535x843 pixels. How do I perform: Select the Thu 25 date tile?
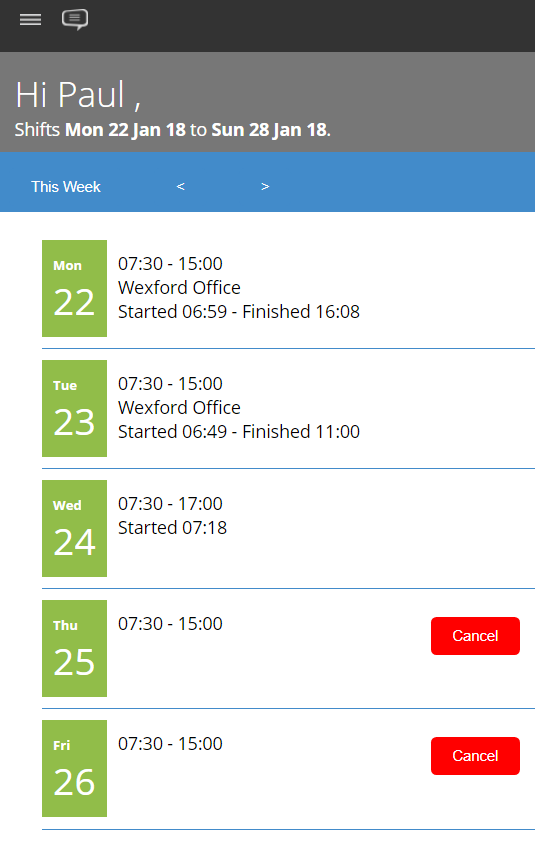point(74,648)
